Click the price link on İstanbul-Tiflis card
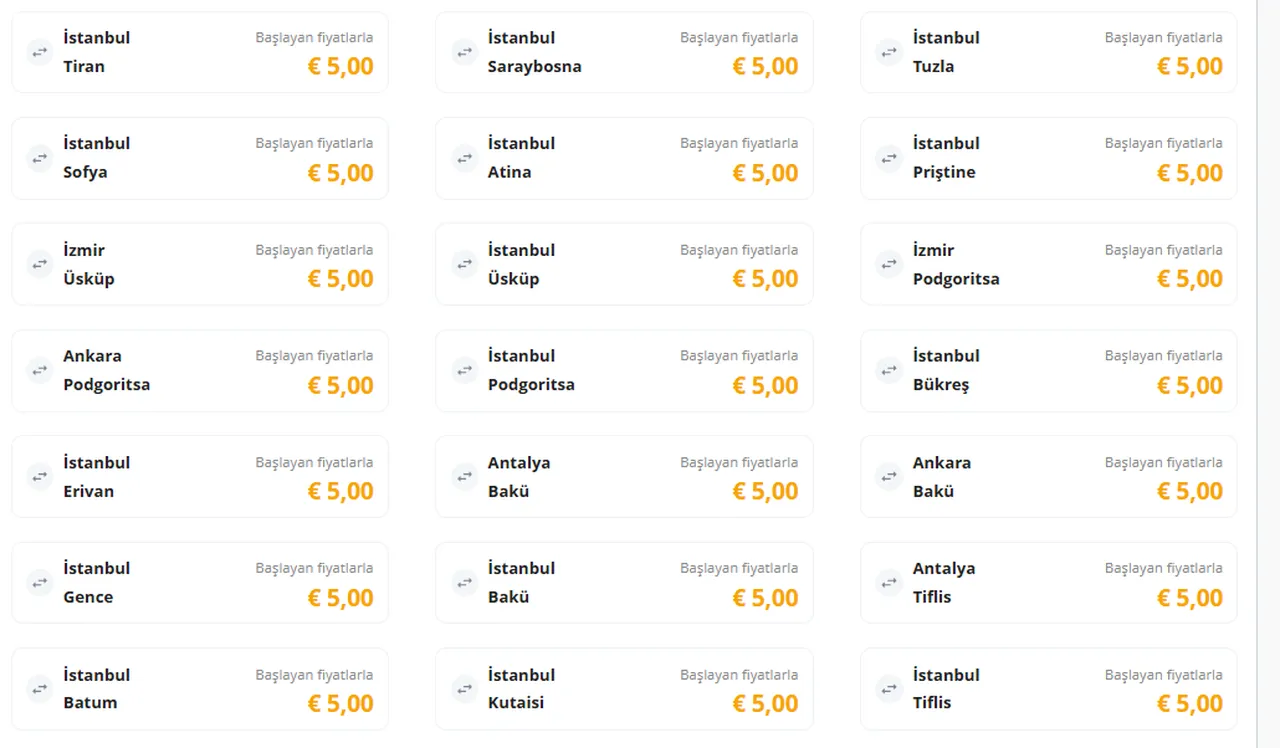The image size is (1280, 748). (1190, 703)
